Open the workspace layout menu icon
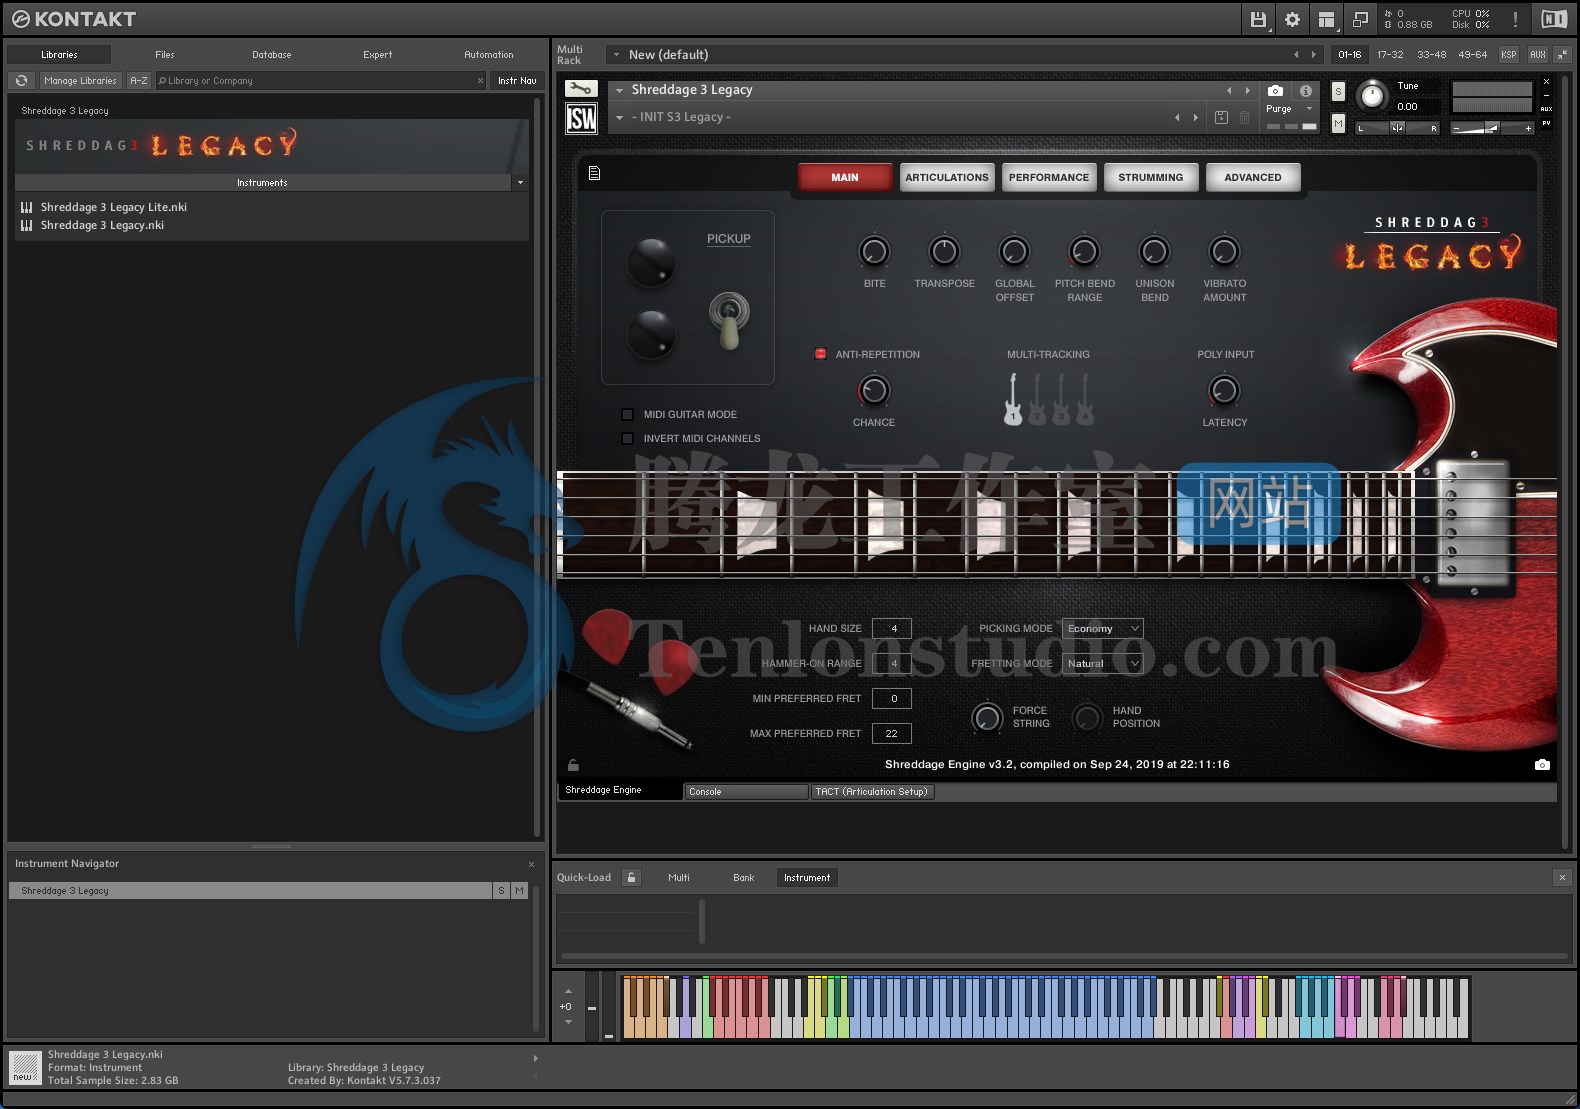This screenshot has width=1580, height=1109. coord(1326,19)
